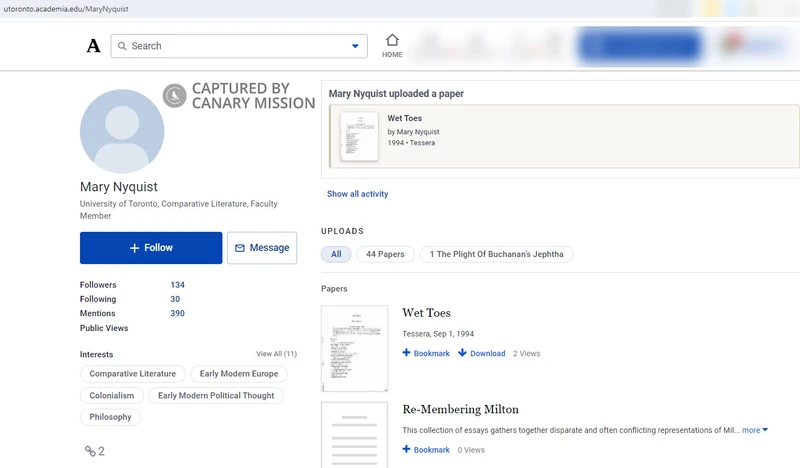Click the '2 Views' count on Wet Toes
Viewport: 800px width, 468px height.
[527, 353]
